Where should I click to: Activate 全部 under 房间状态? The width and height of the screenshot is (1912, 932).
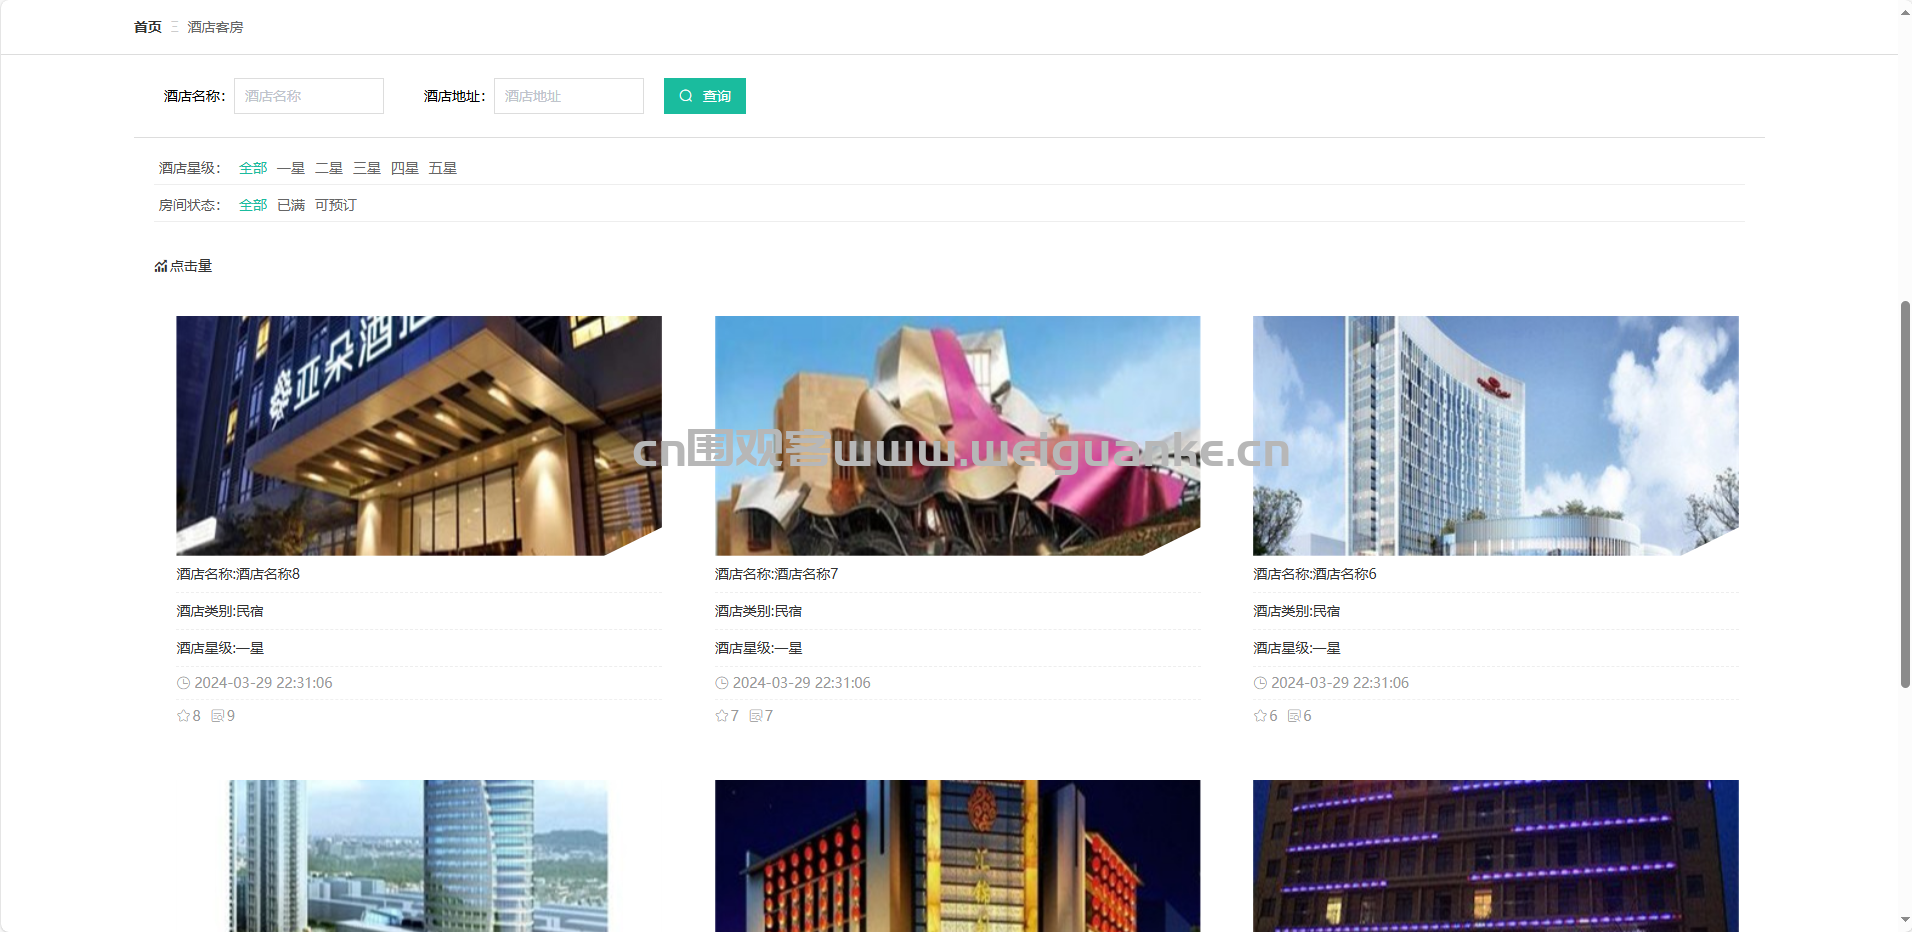(253, 204)
